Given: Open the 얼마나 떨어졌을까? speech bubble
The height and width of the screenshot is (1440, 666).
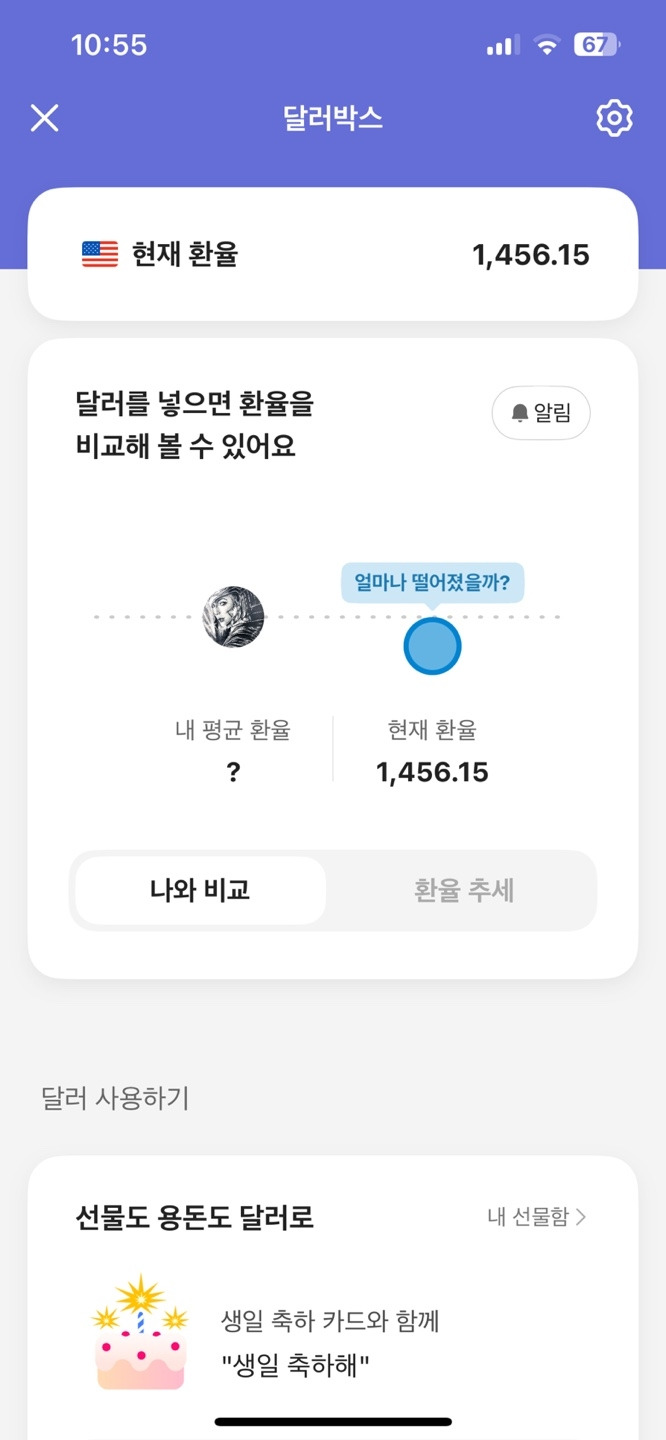Looking at the screenshot, I should (432, 583).
